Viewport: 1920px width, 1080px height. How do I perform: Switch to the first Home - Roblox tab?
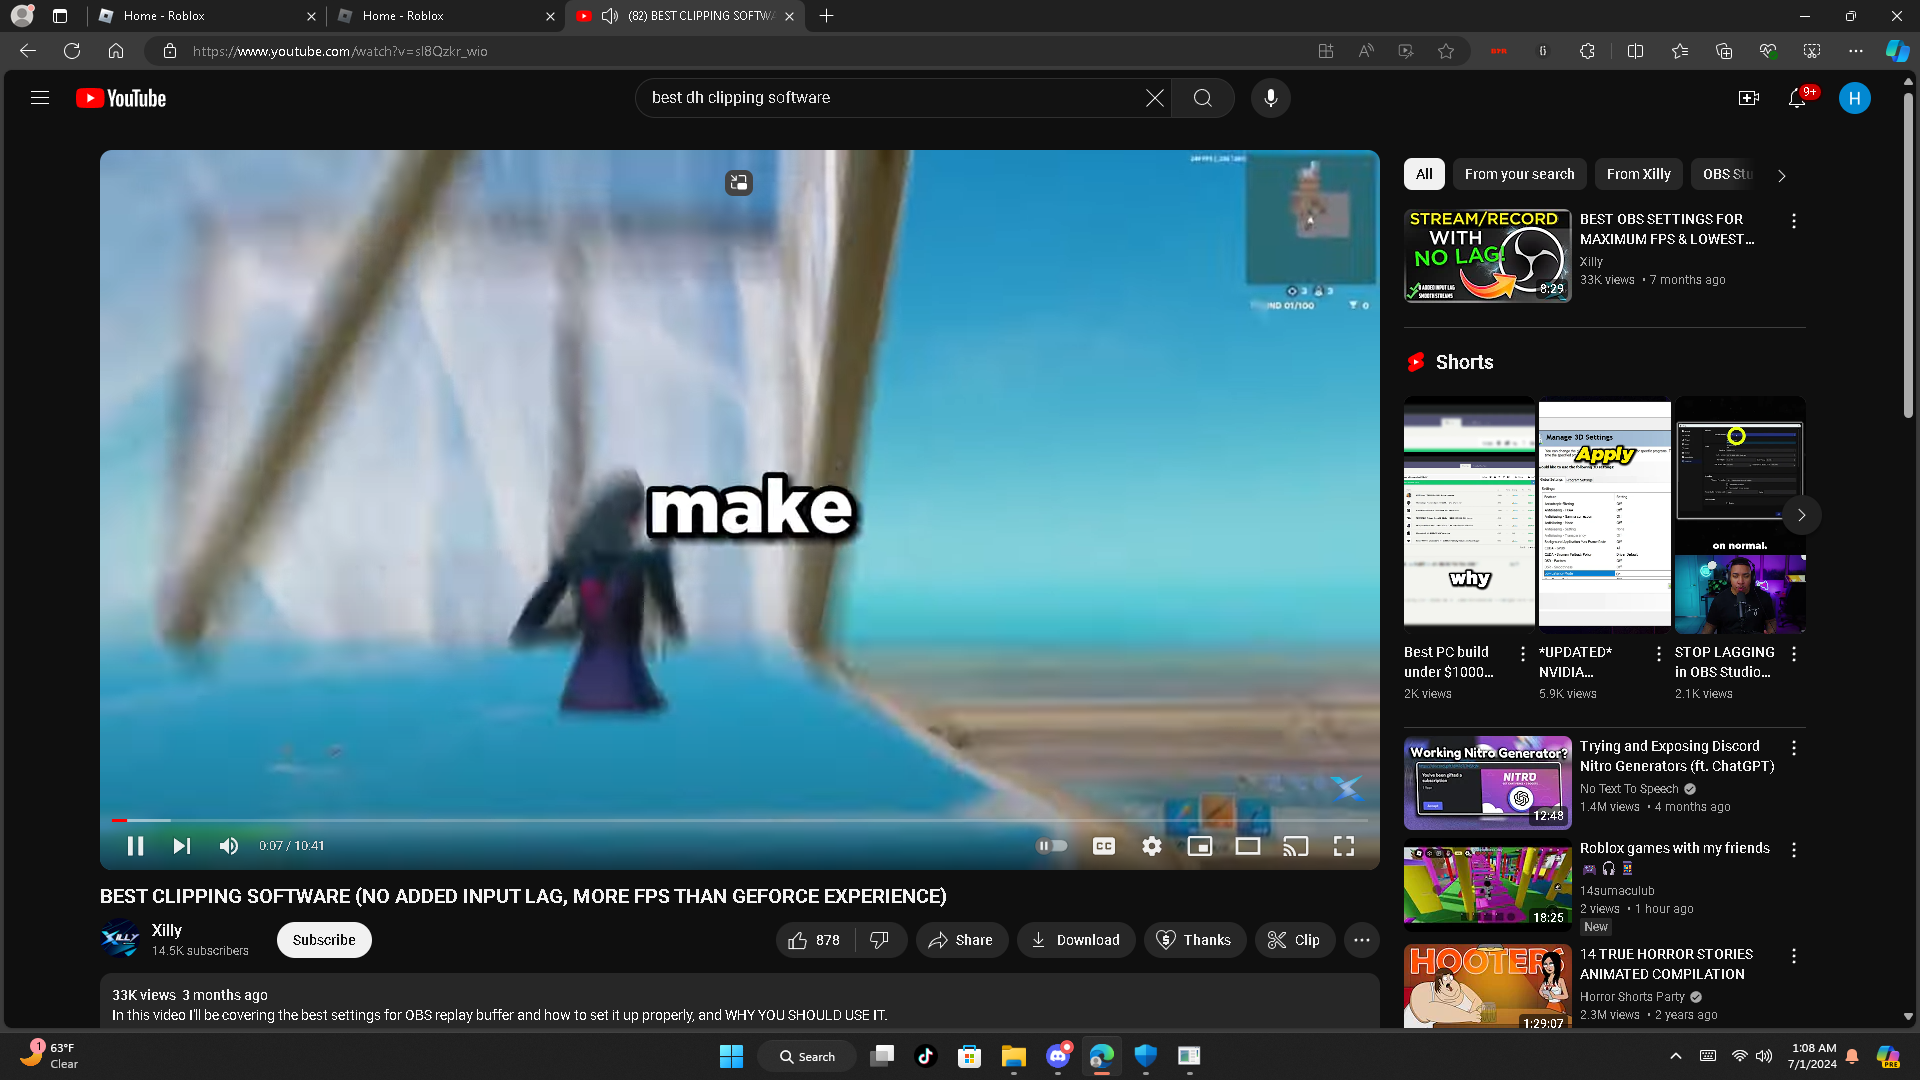tap(206, 16)
